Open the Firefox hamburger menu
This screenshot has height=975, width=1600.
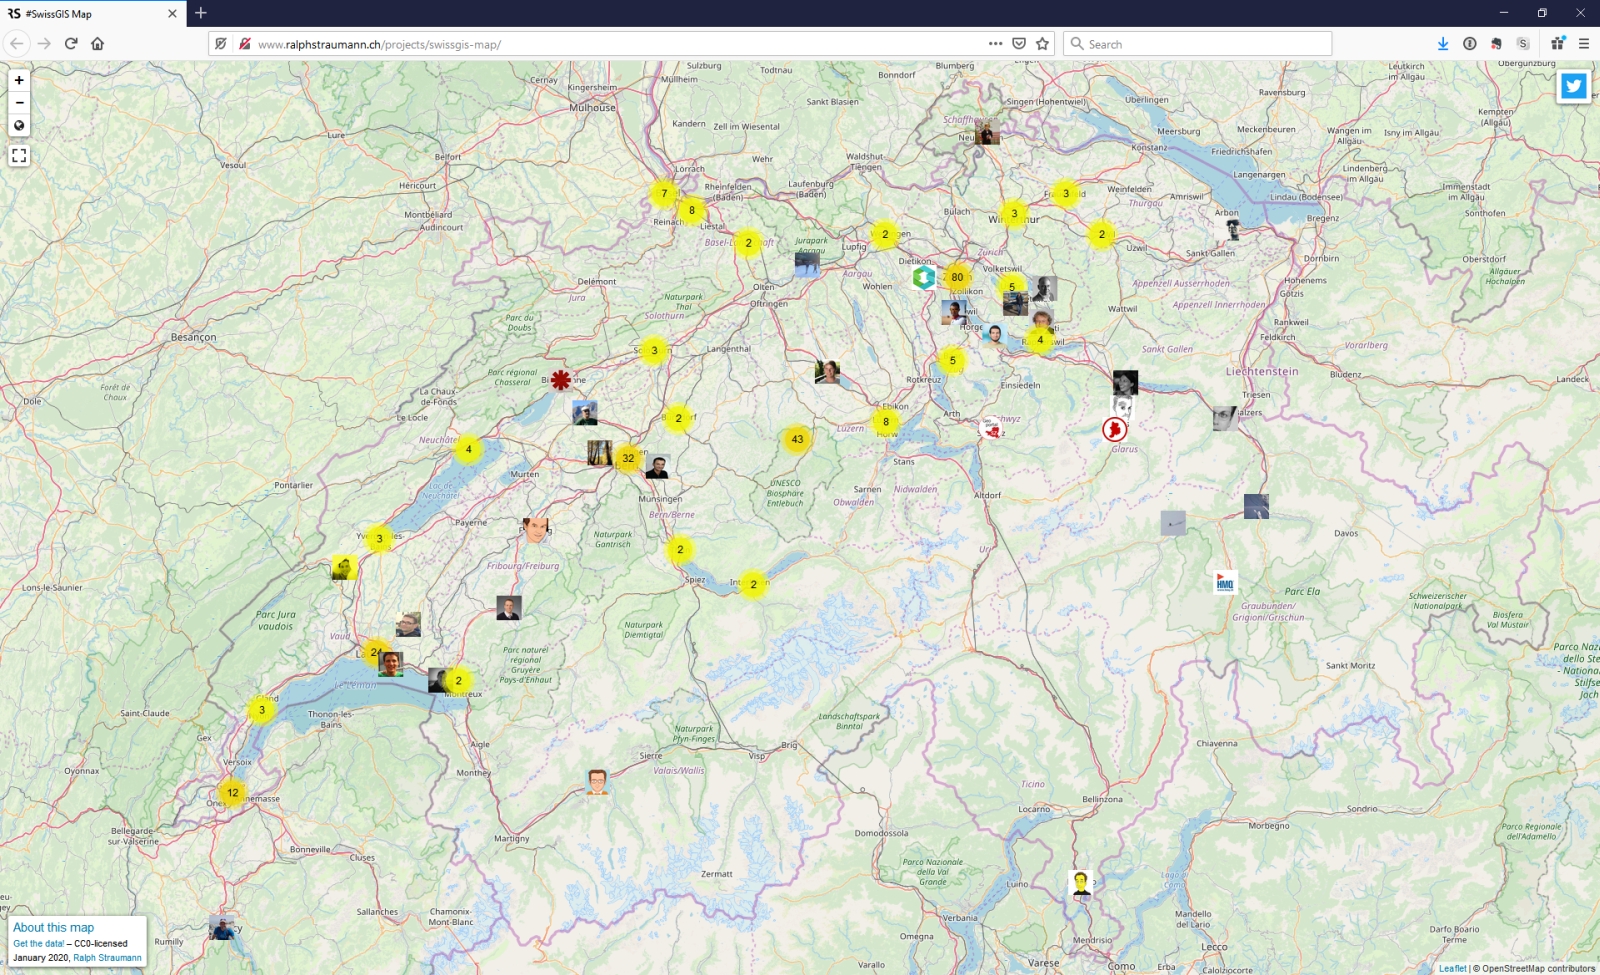(1584, 43)
